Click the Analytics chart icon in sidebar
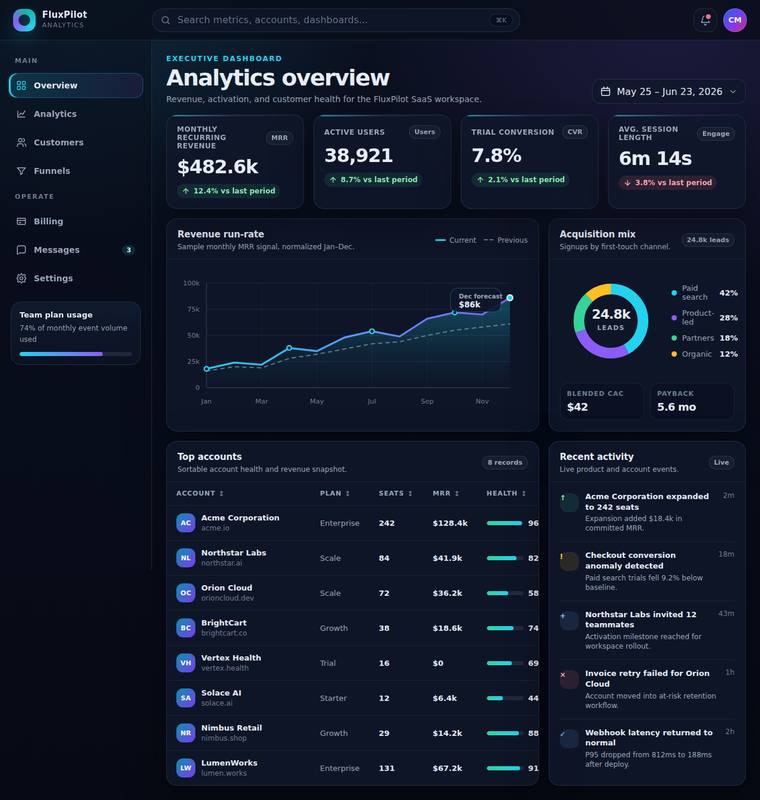Screen dimensions: 760x800 [x=21, y=114]
